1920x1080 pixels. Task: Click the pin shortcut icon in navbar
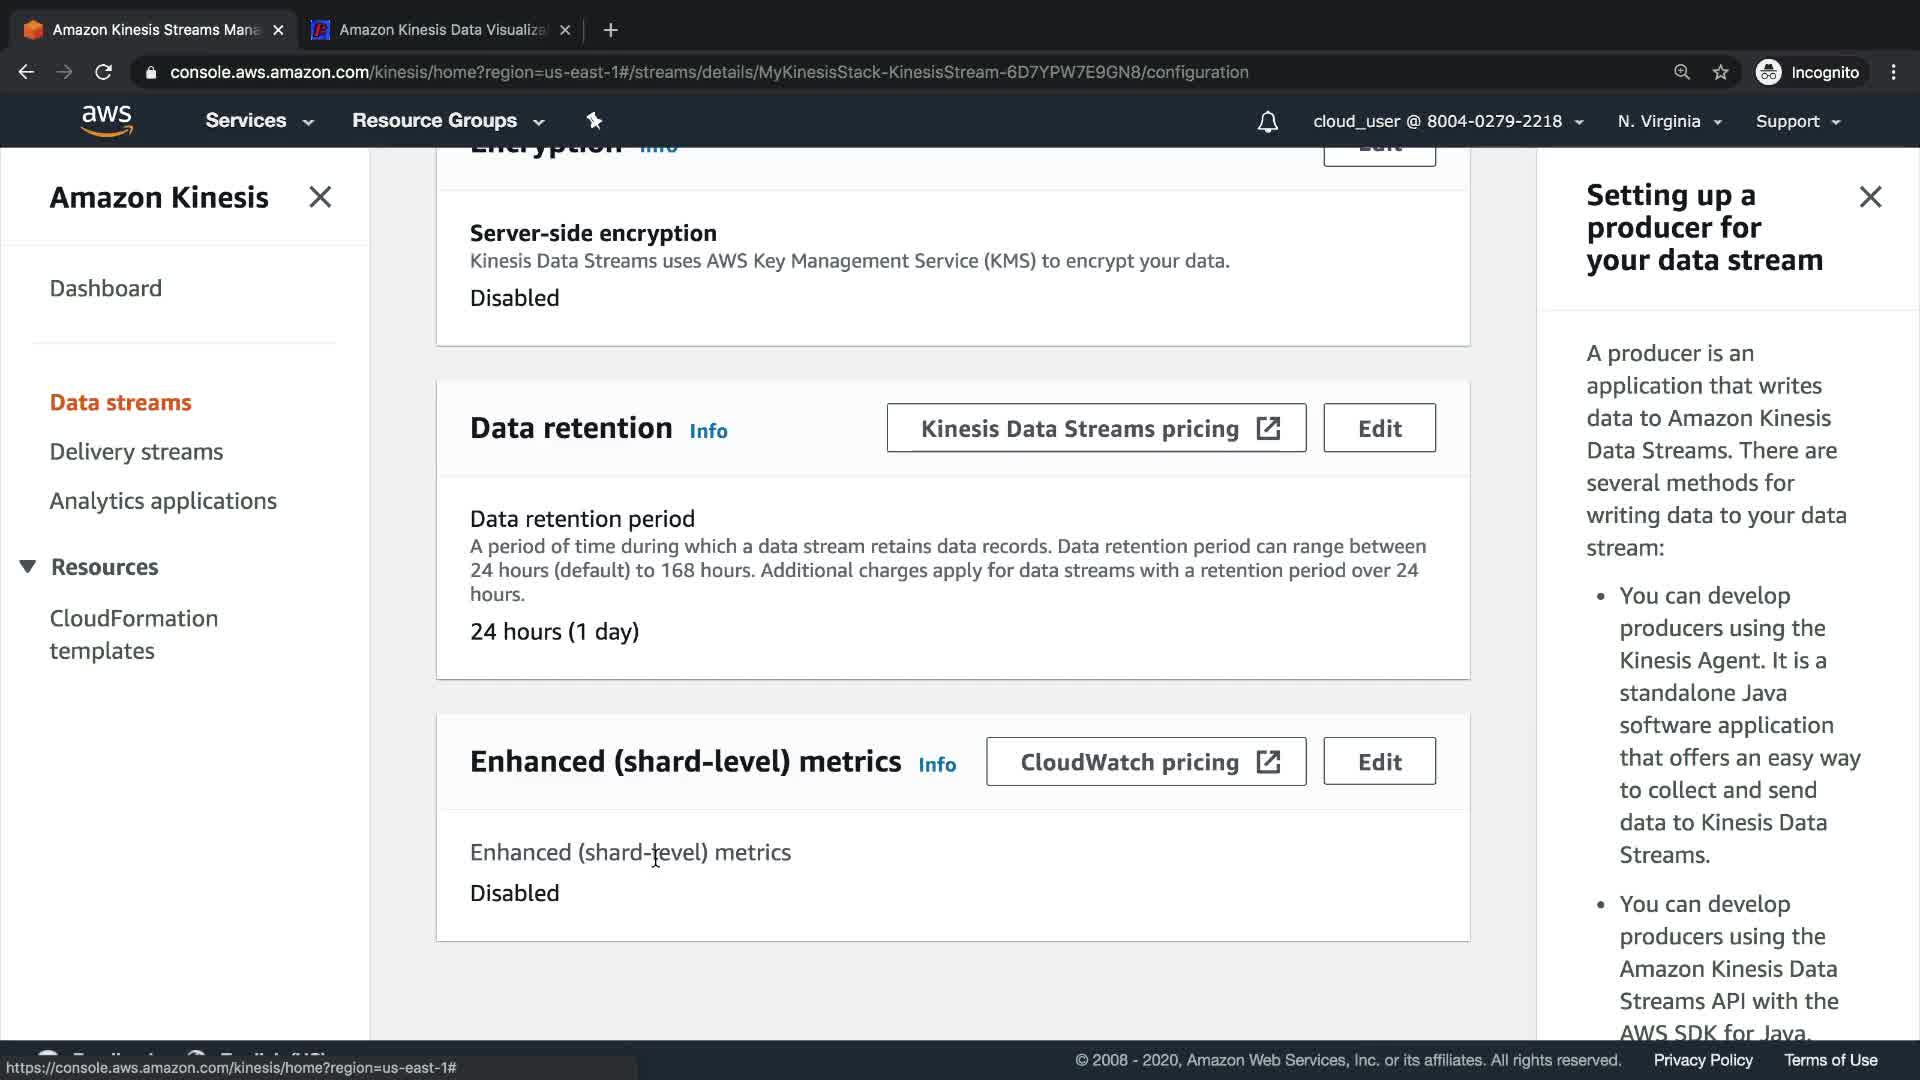point(594,121)
